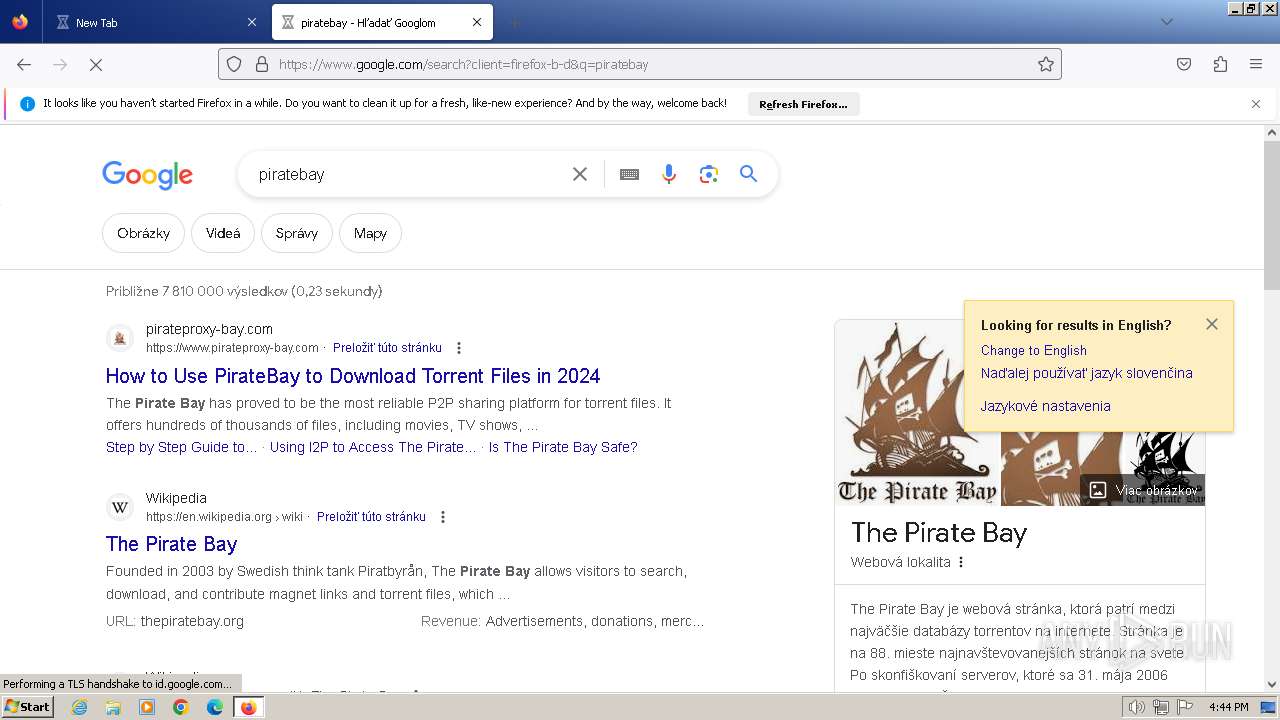Open Is The Pirate Bay Safe sitelink
1280x720 pixels.
tap(563, 447)
